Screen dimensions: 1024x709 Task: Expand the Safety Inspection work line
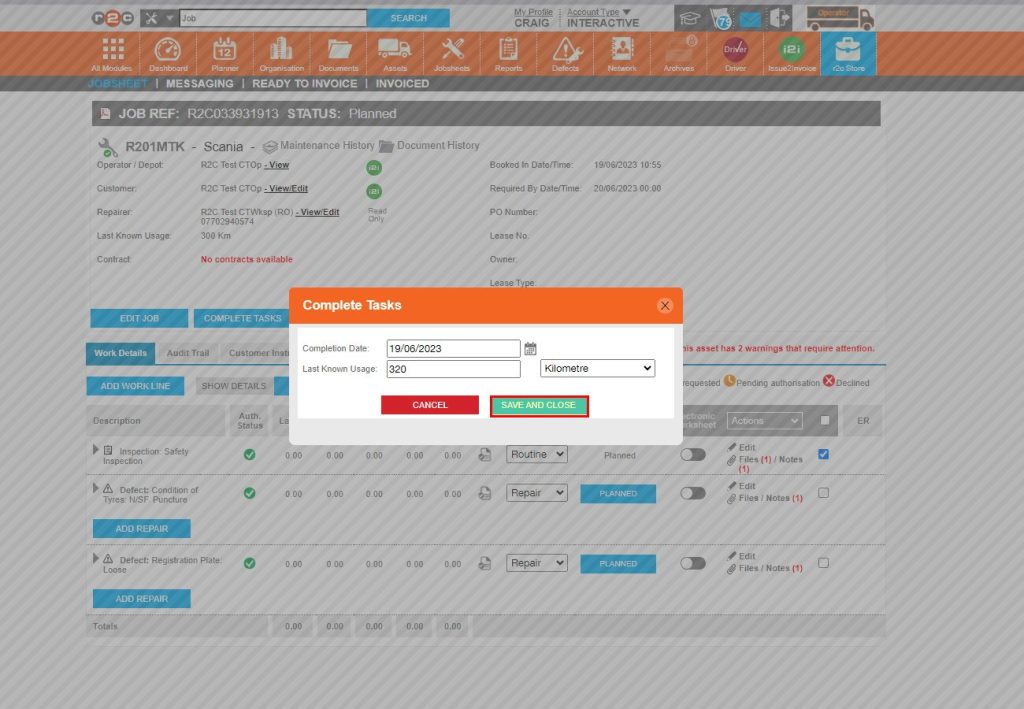click(96, 451)
